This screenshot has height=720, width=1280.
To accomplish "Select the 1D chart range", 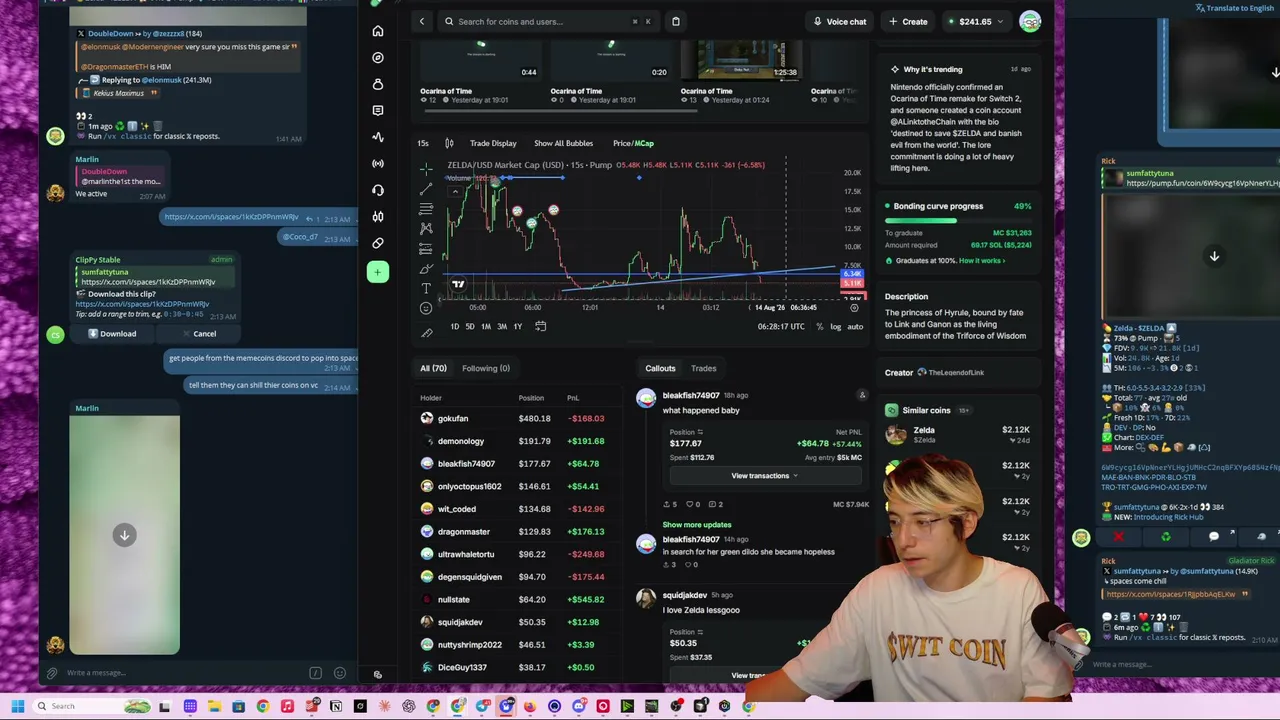I will click(x=454, y=326).
